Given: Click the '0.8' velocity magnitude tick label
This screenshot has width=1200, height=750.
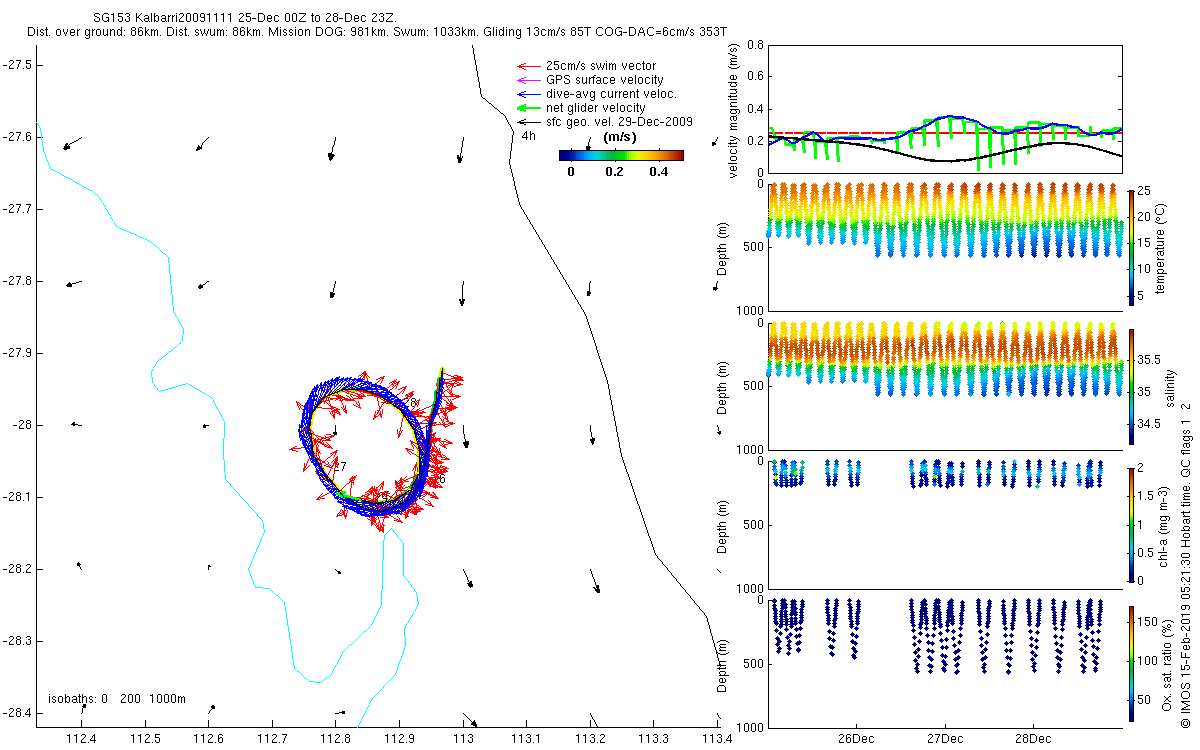Looking at the screenshot, I should pos(756,46).
